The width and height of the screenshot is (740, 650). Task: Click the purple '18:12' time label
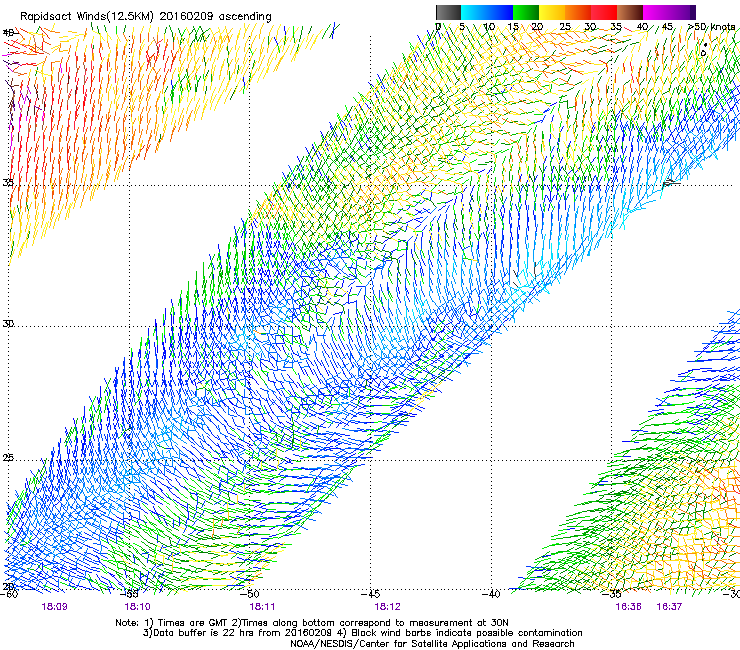click(387, 607)
